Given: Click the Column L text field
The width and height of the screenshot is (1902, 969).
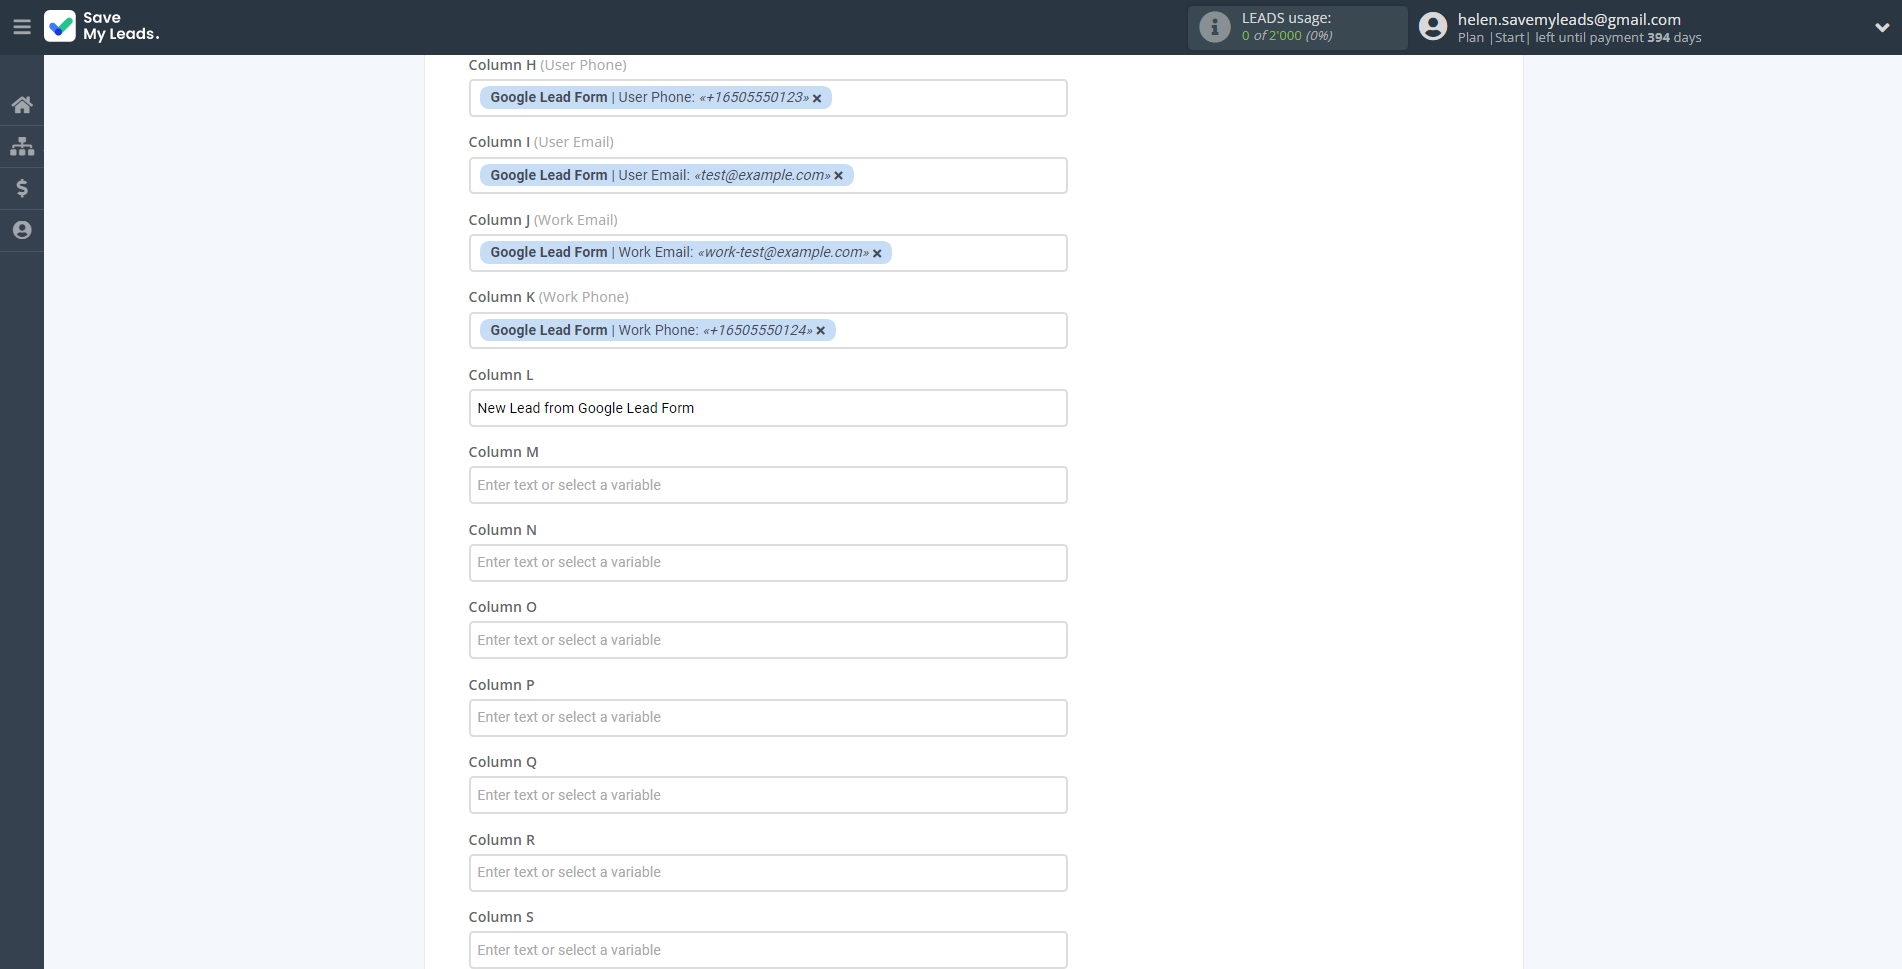Looking at the screenshot, I should tap(768, 408).
